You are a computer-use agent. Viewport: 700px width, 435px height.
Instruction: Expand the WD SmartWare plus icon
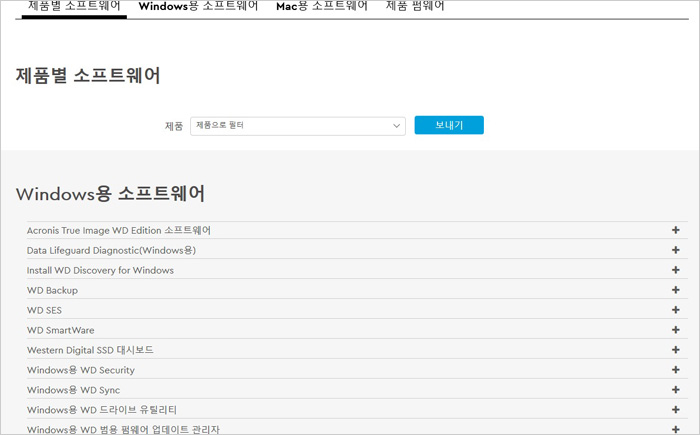tap(675, 330)
